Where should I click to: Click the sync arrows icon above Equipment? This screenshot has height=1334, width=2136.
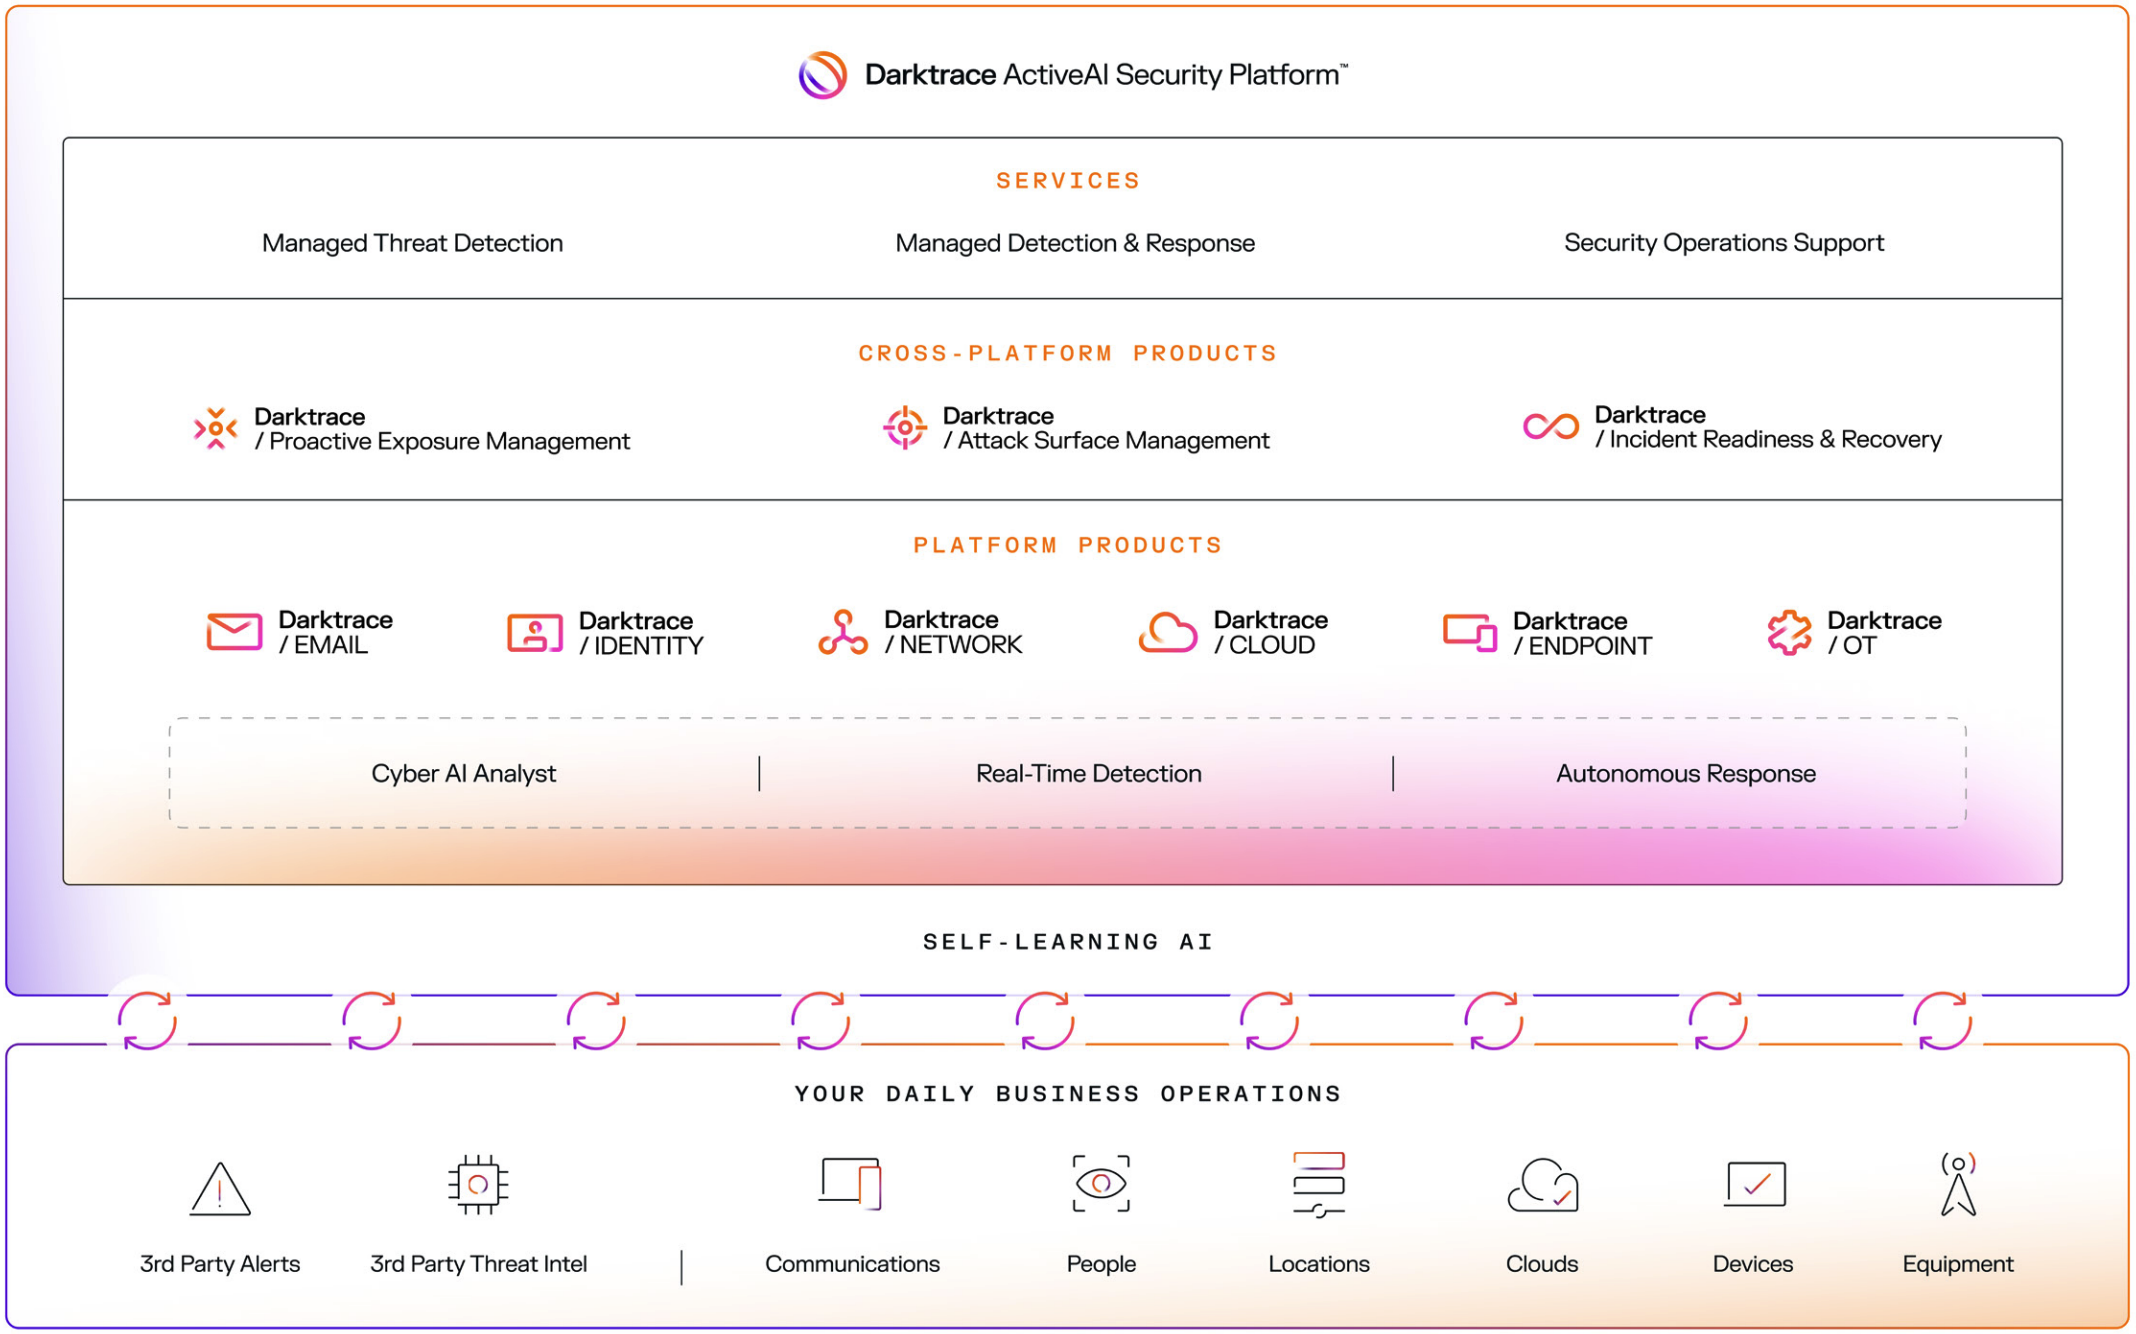pyautogui.click(x=1942, y=1021)
